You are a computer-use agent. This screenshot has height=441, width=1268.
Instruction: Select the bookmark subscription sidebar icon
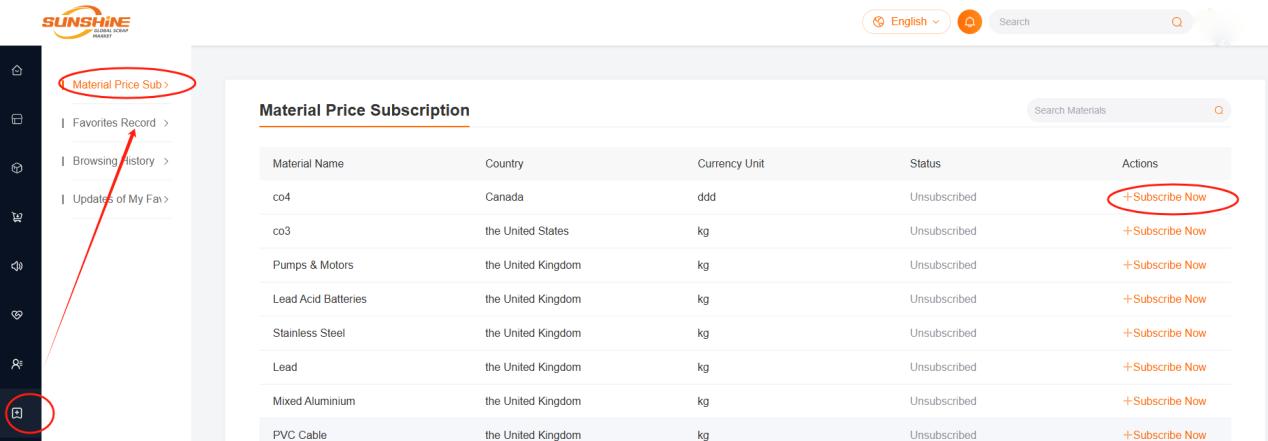pyautogui.click(x=16, y=412)
